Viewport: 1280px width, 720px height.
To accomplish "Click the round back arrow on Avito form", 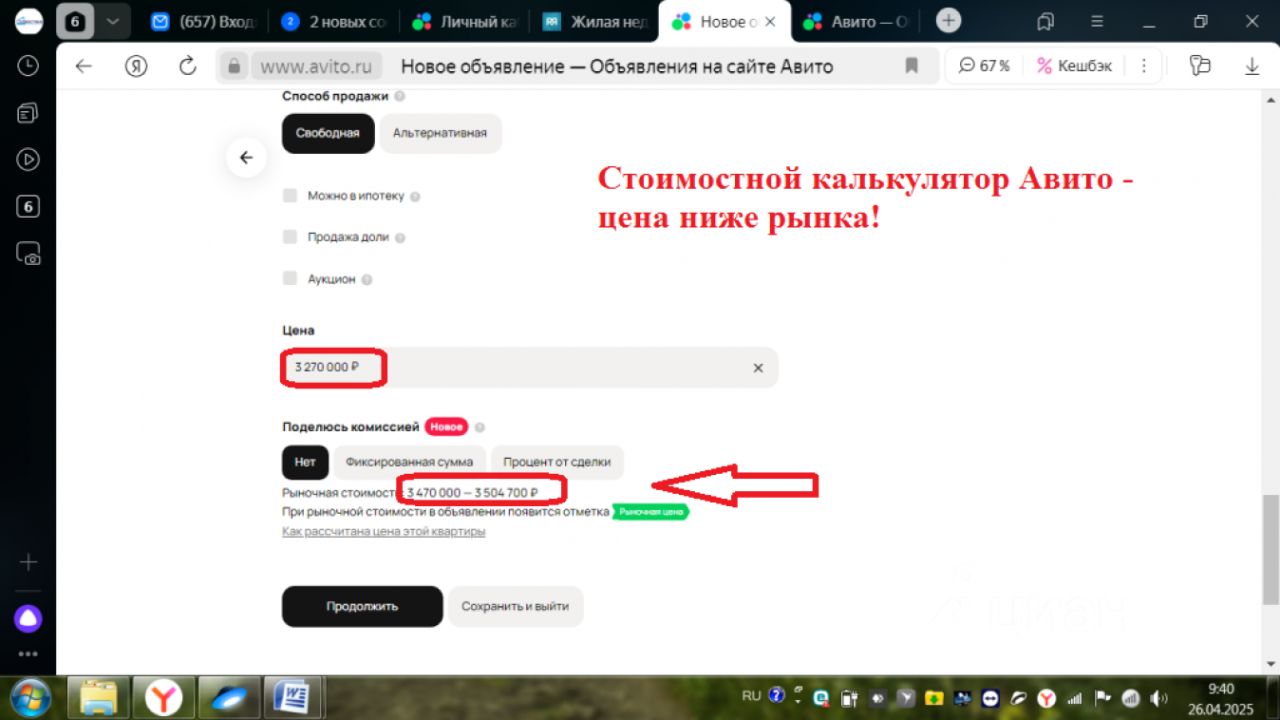I will (246, 157).
